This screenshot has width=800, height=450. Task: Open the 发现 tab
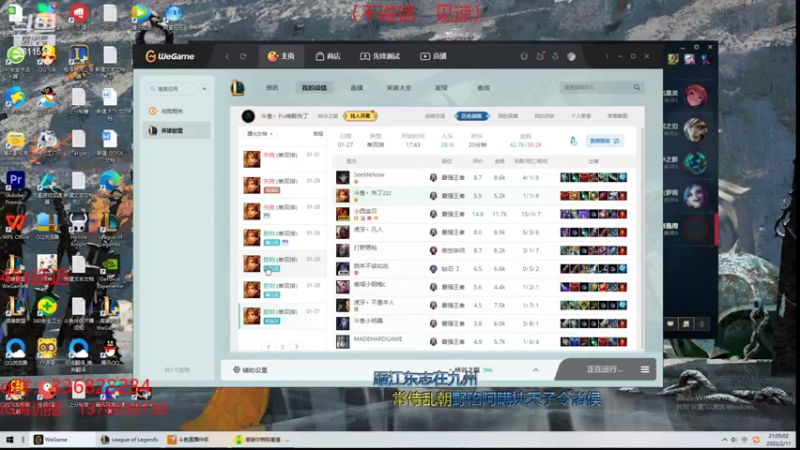coord(441,88)
